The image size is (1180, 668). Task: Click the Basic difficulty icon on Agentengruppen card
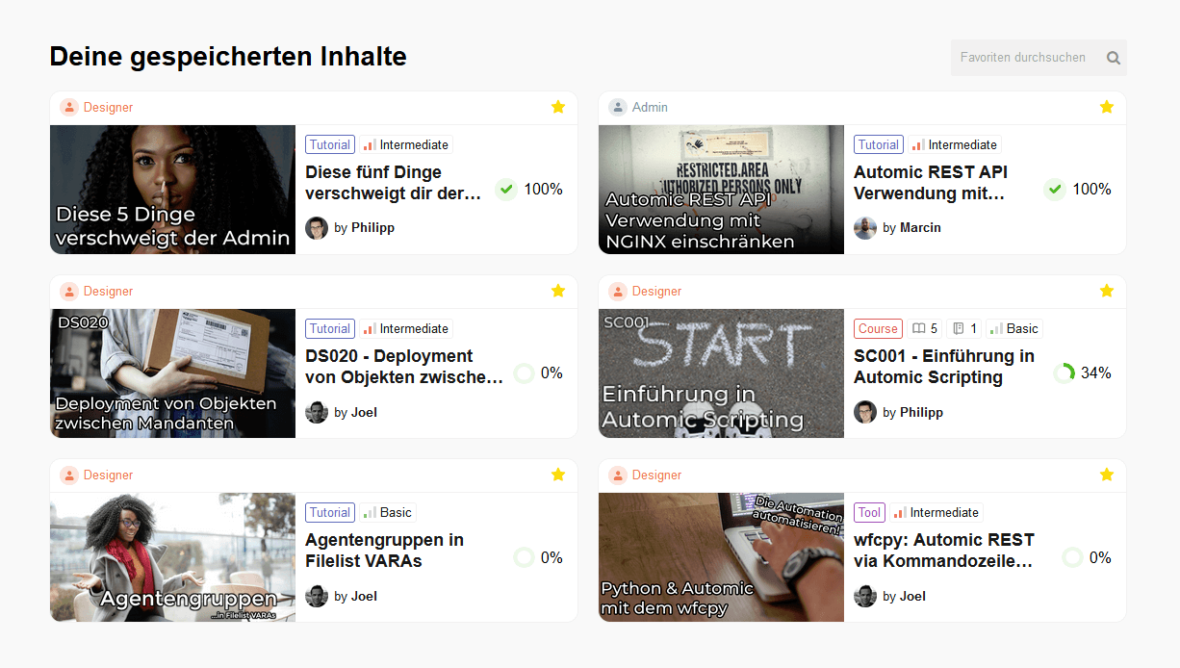click(368, 512)
